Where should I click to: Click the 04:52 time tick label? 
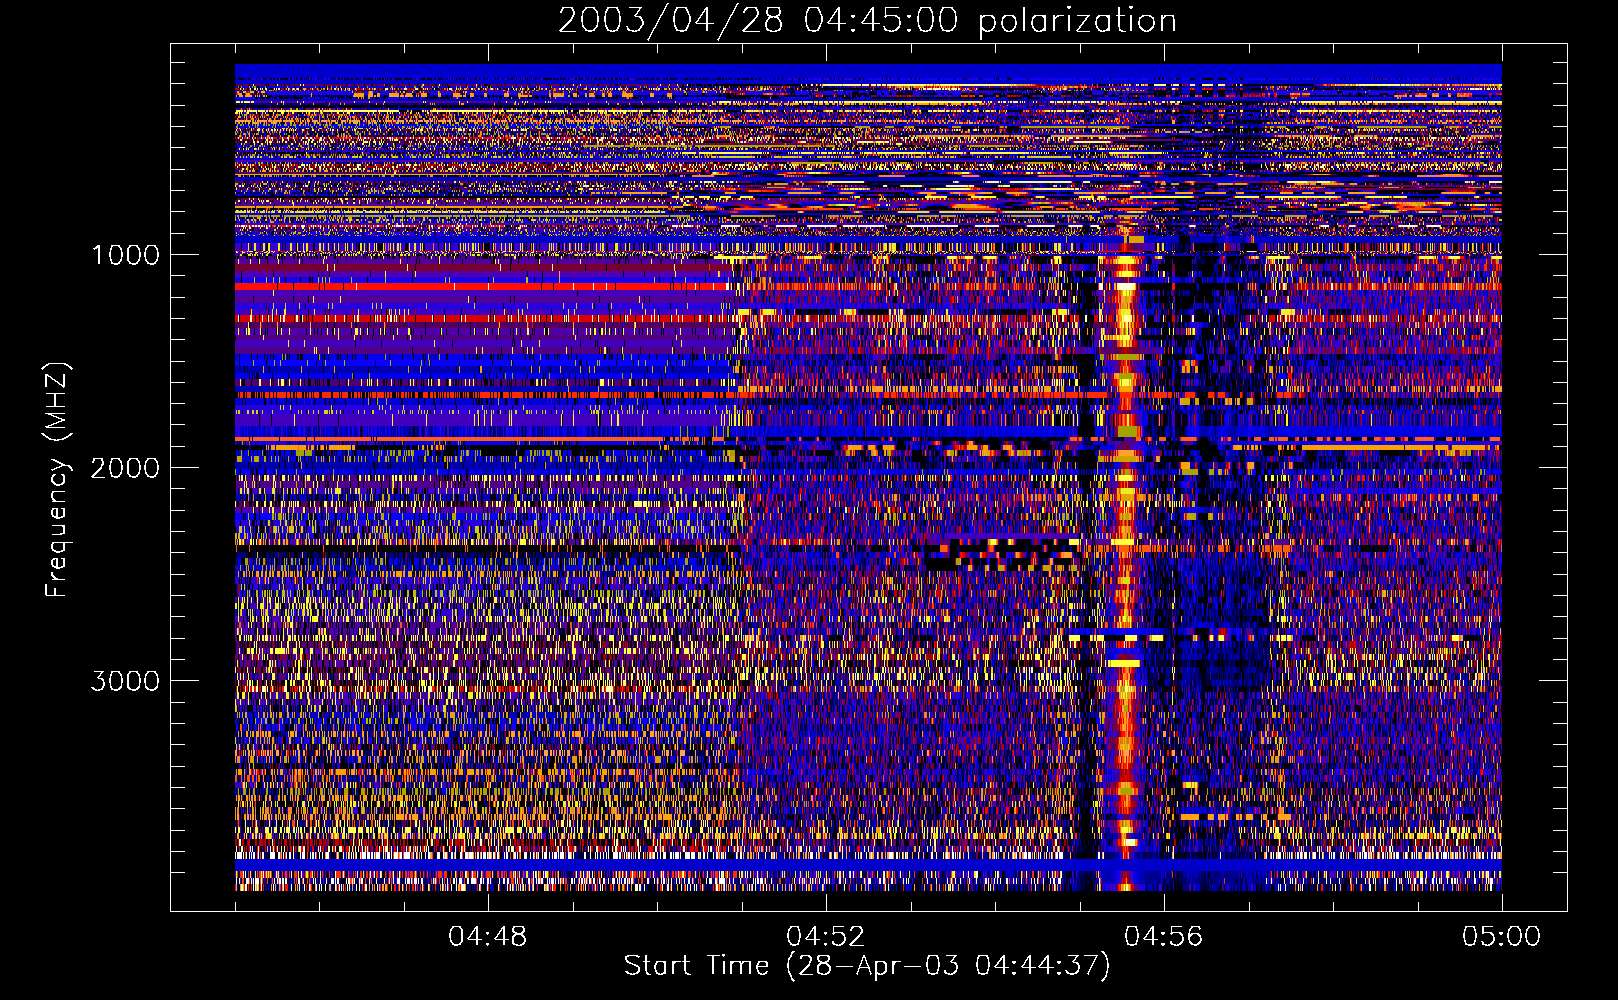click(x=826, y=937)
